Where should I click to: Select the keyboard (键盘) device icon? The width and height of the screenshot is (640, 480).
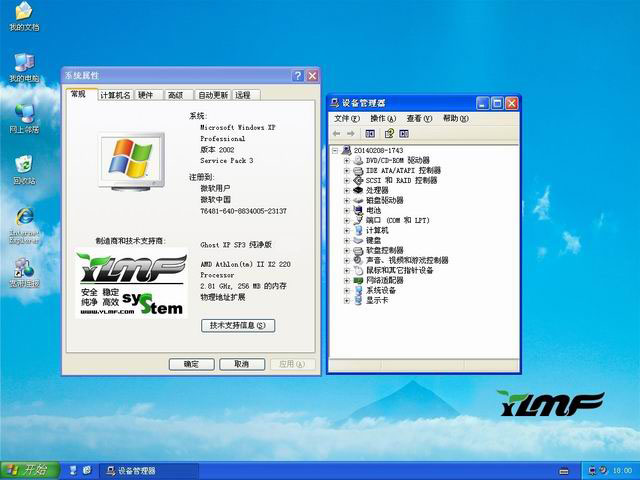click(x=358, y=240)
